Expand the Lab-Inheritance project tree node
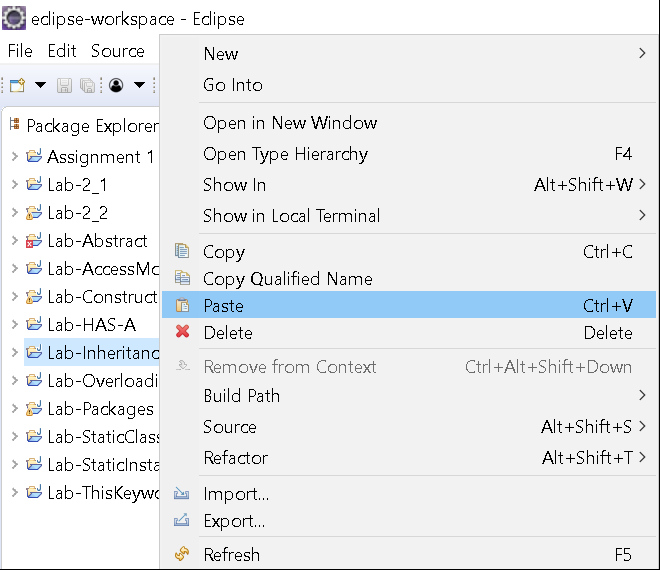The height and width of the screenshot is (570, 660). coord(15,352)
